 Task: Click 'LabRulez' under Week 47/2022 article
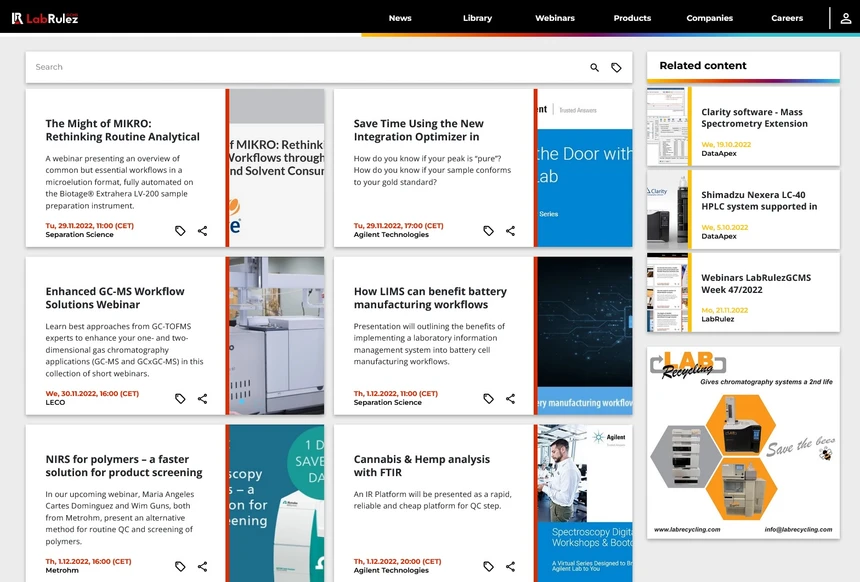point(717,319)
